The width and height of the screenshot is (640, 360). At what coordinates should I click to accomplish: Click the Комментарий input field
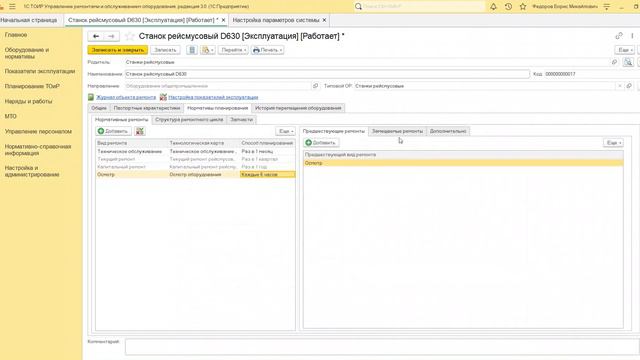coord(382,347)
